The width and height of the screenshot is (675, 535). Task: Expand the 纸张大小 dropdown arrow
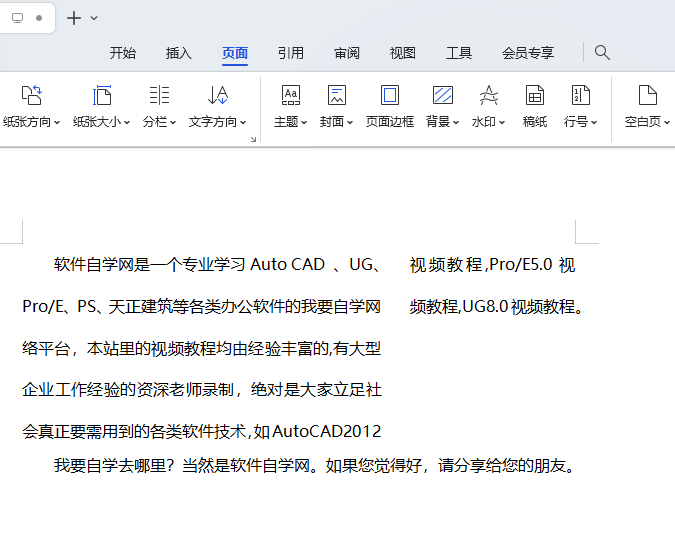[x=127, y=122]
